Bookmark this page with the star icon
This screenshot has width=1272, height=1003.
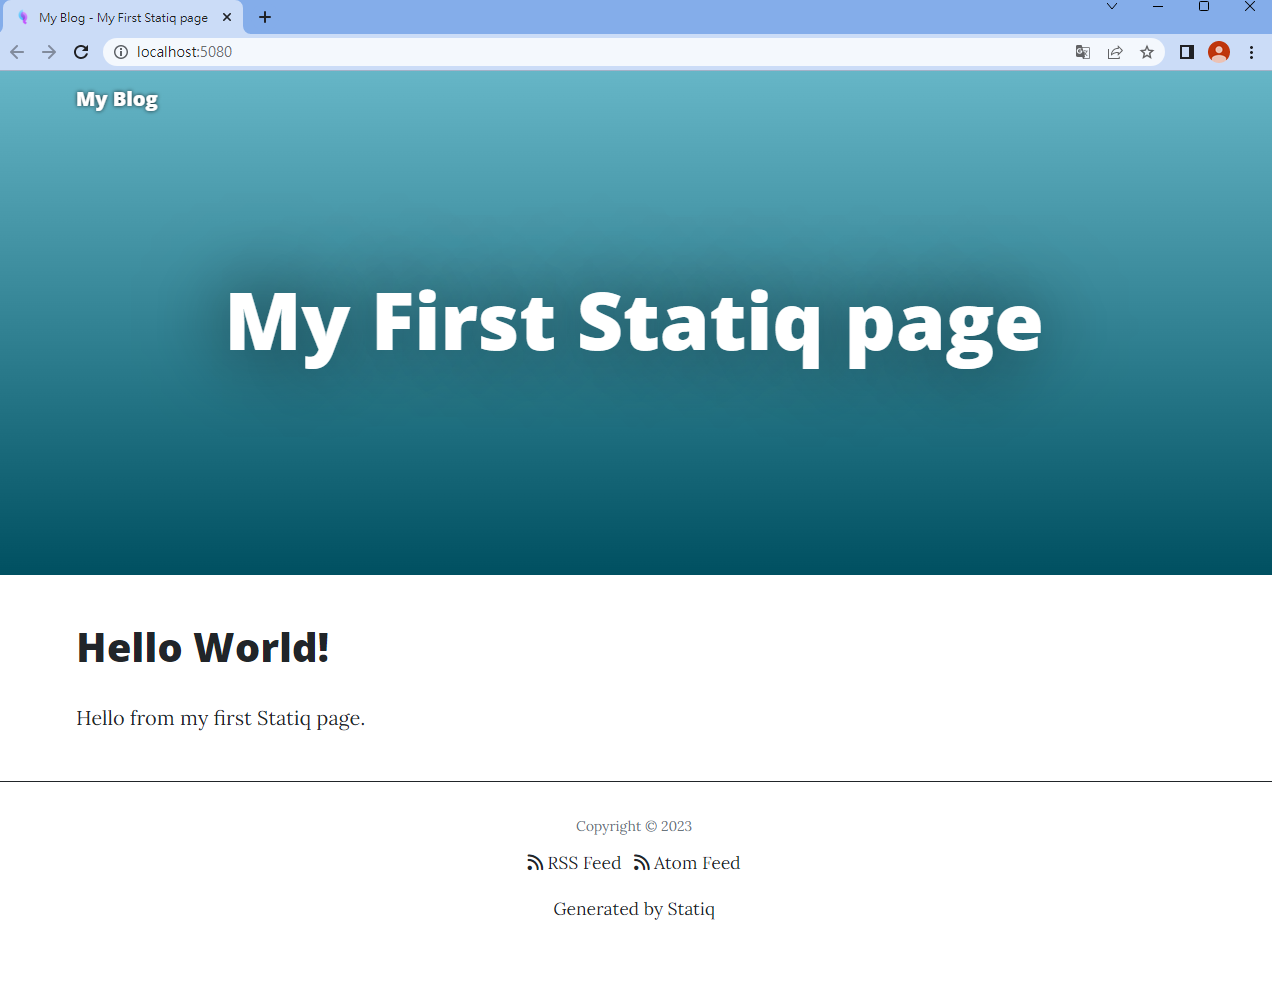(1147, 52)
